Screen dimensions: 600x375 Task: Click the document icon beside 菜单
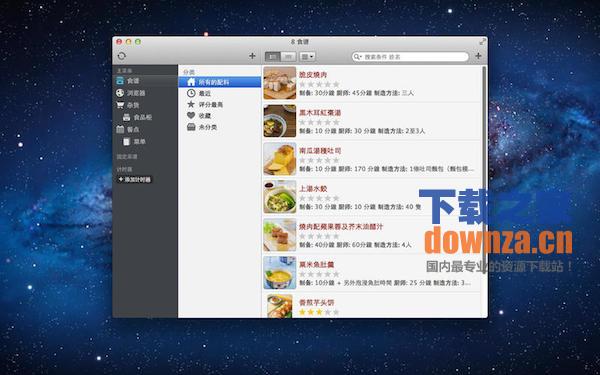[126, 142]
